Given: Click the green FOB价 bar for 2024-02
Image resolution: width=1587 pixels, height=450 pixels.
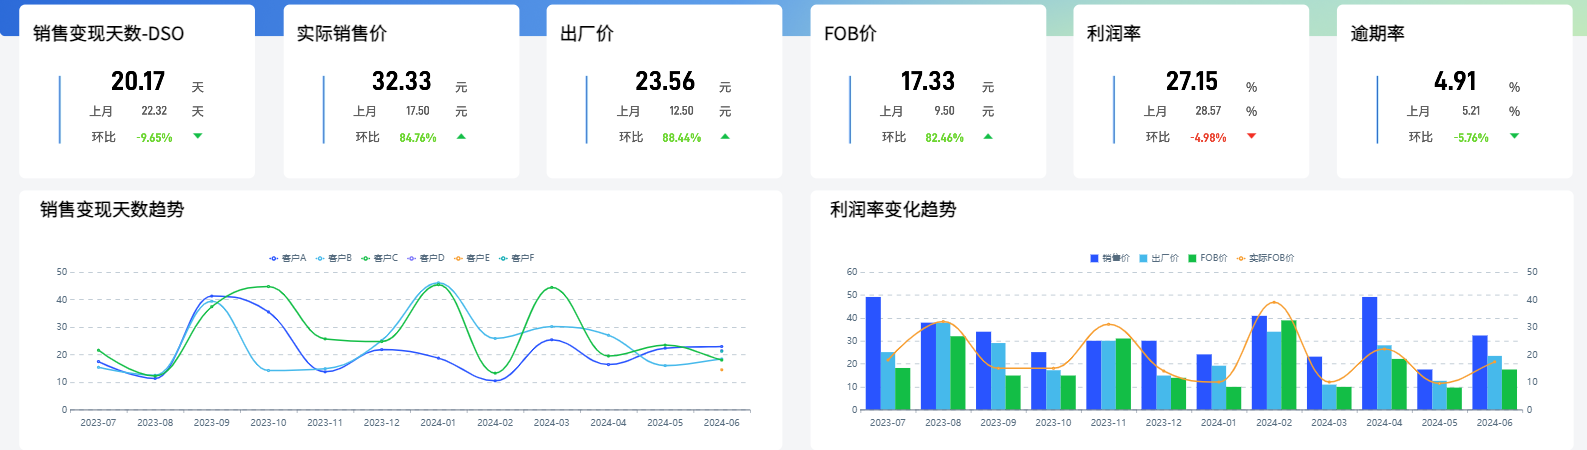Looking at the screenshot, I should tap(1289, 365).
